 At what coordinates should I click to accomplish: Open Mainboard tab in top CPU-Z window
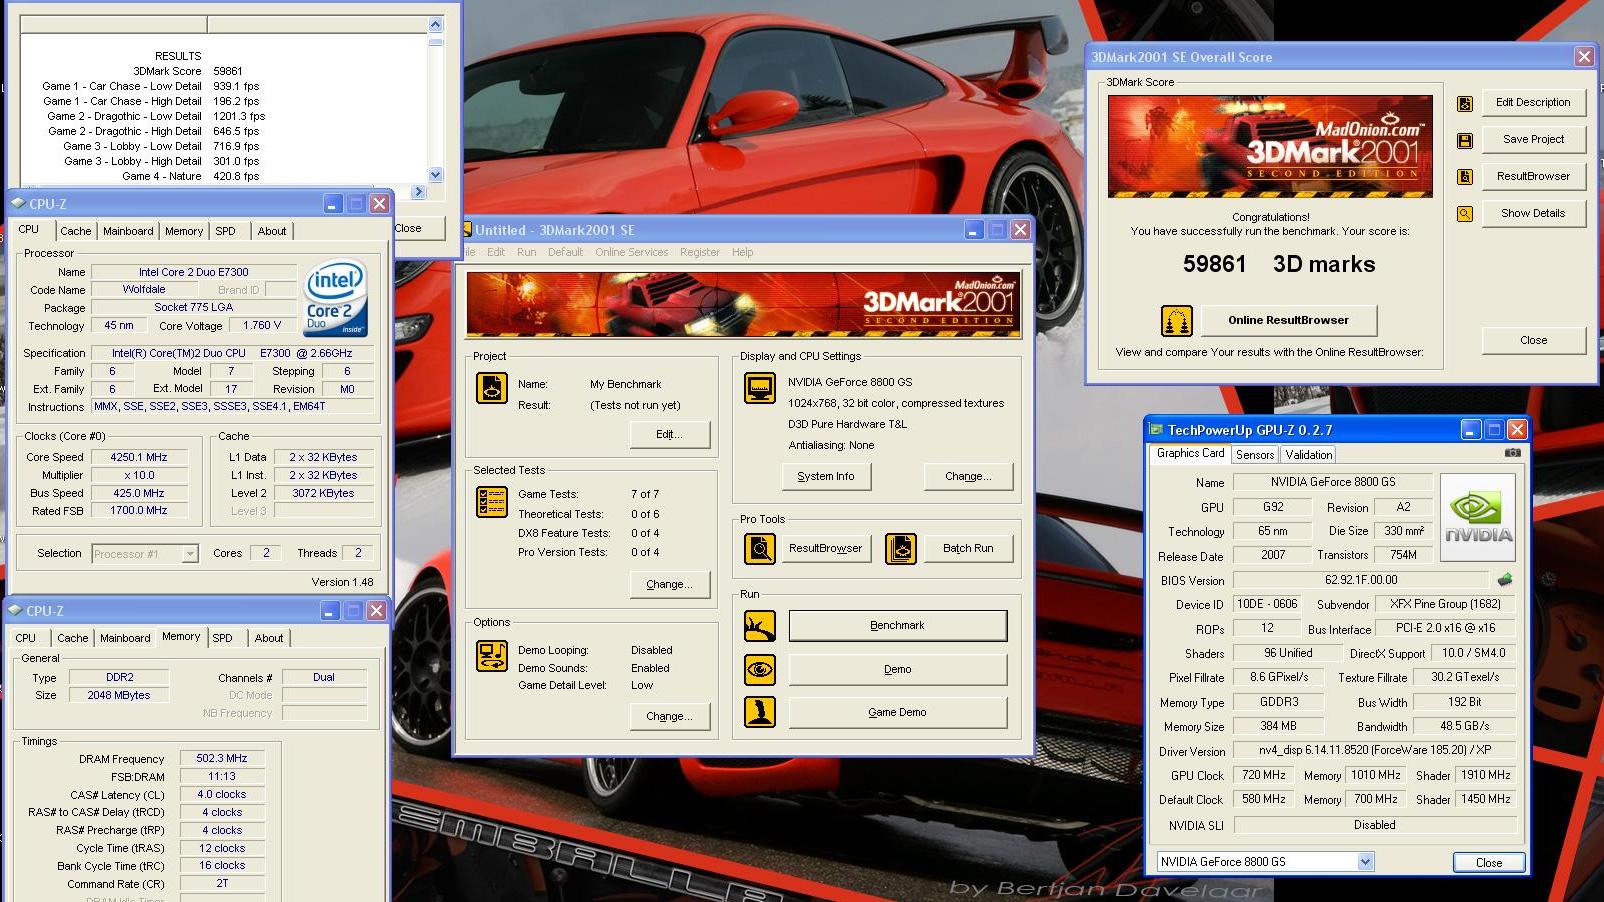128,231
